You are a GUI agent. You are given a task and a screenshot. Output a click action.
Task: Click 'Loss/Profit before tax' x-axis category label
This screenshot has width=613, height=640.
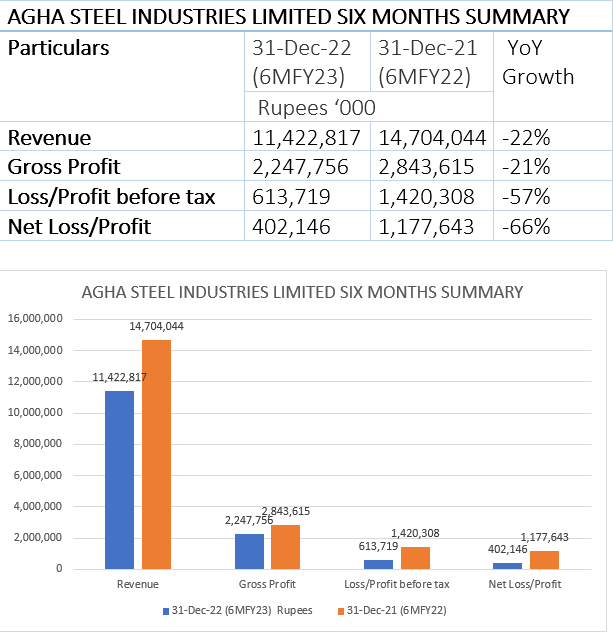397,584
